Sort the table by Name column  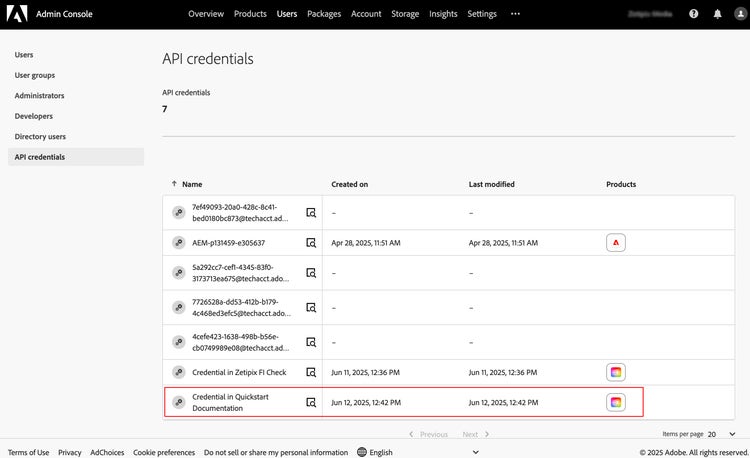[192, 184]
